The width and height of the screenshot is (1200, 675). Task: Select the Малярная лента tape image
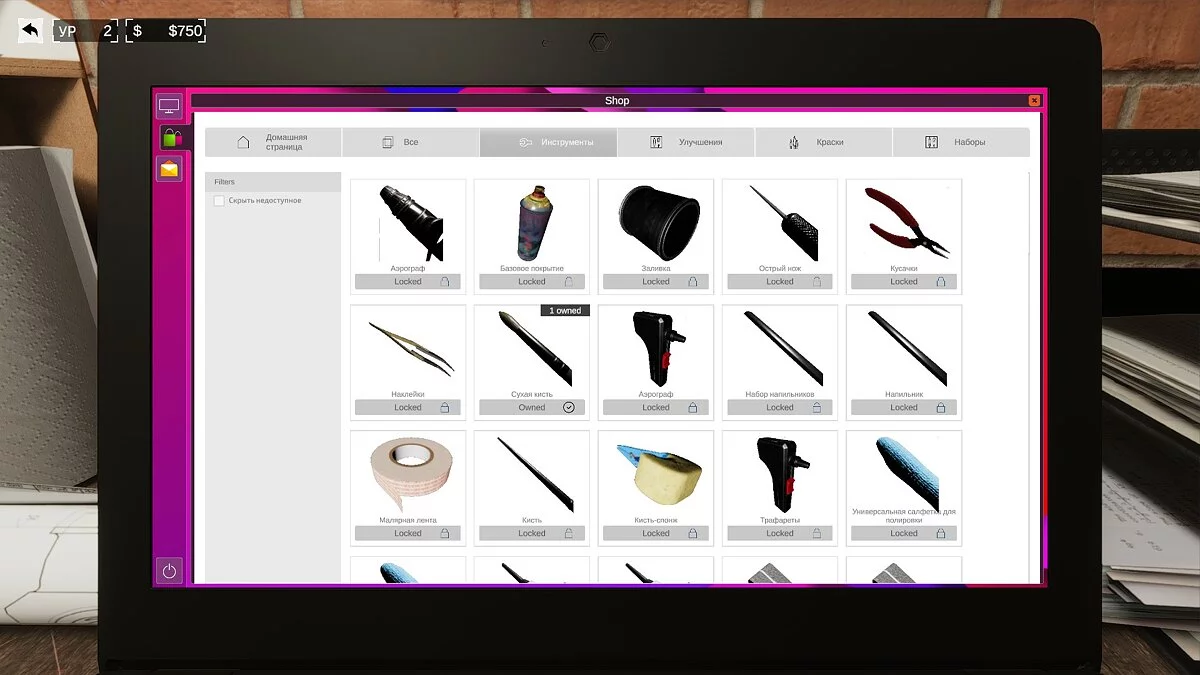409,475
